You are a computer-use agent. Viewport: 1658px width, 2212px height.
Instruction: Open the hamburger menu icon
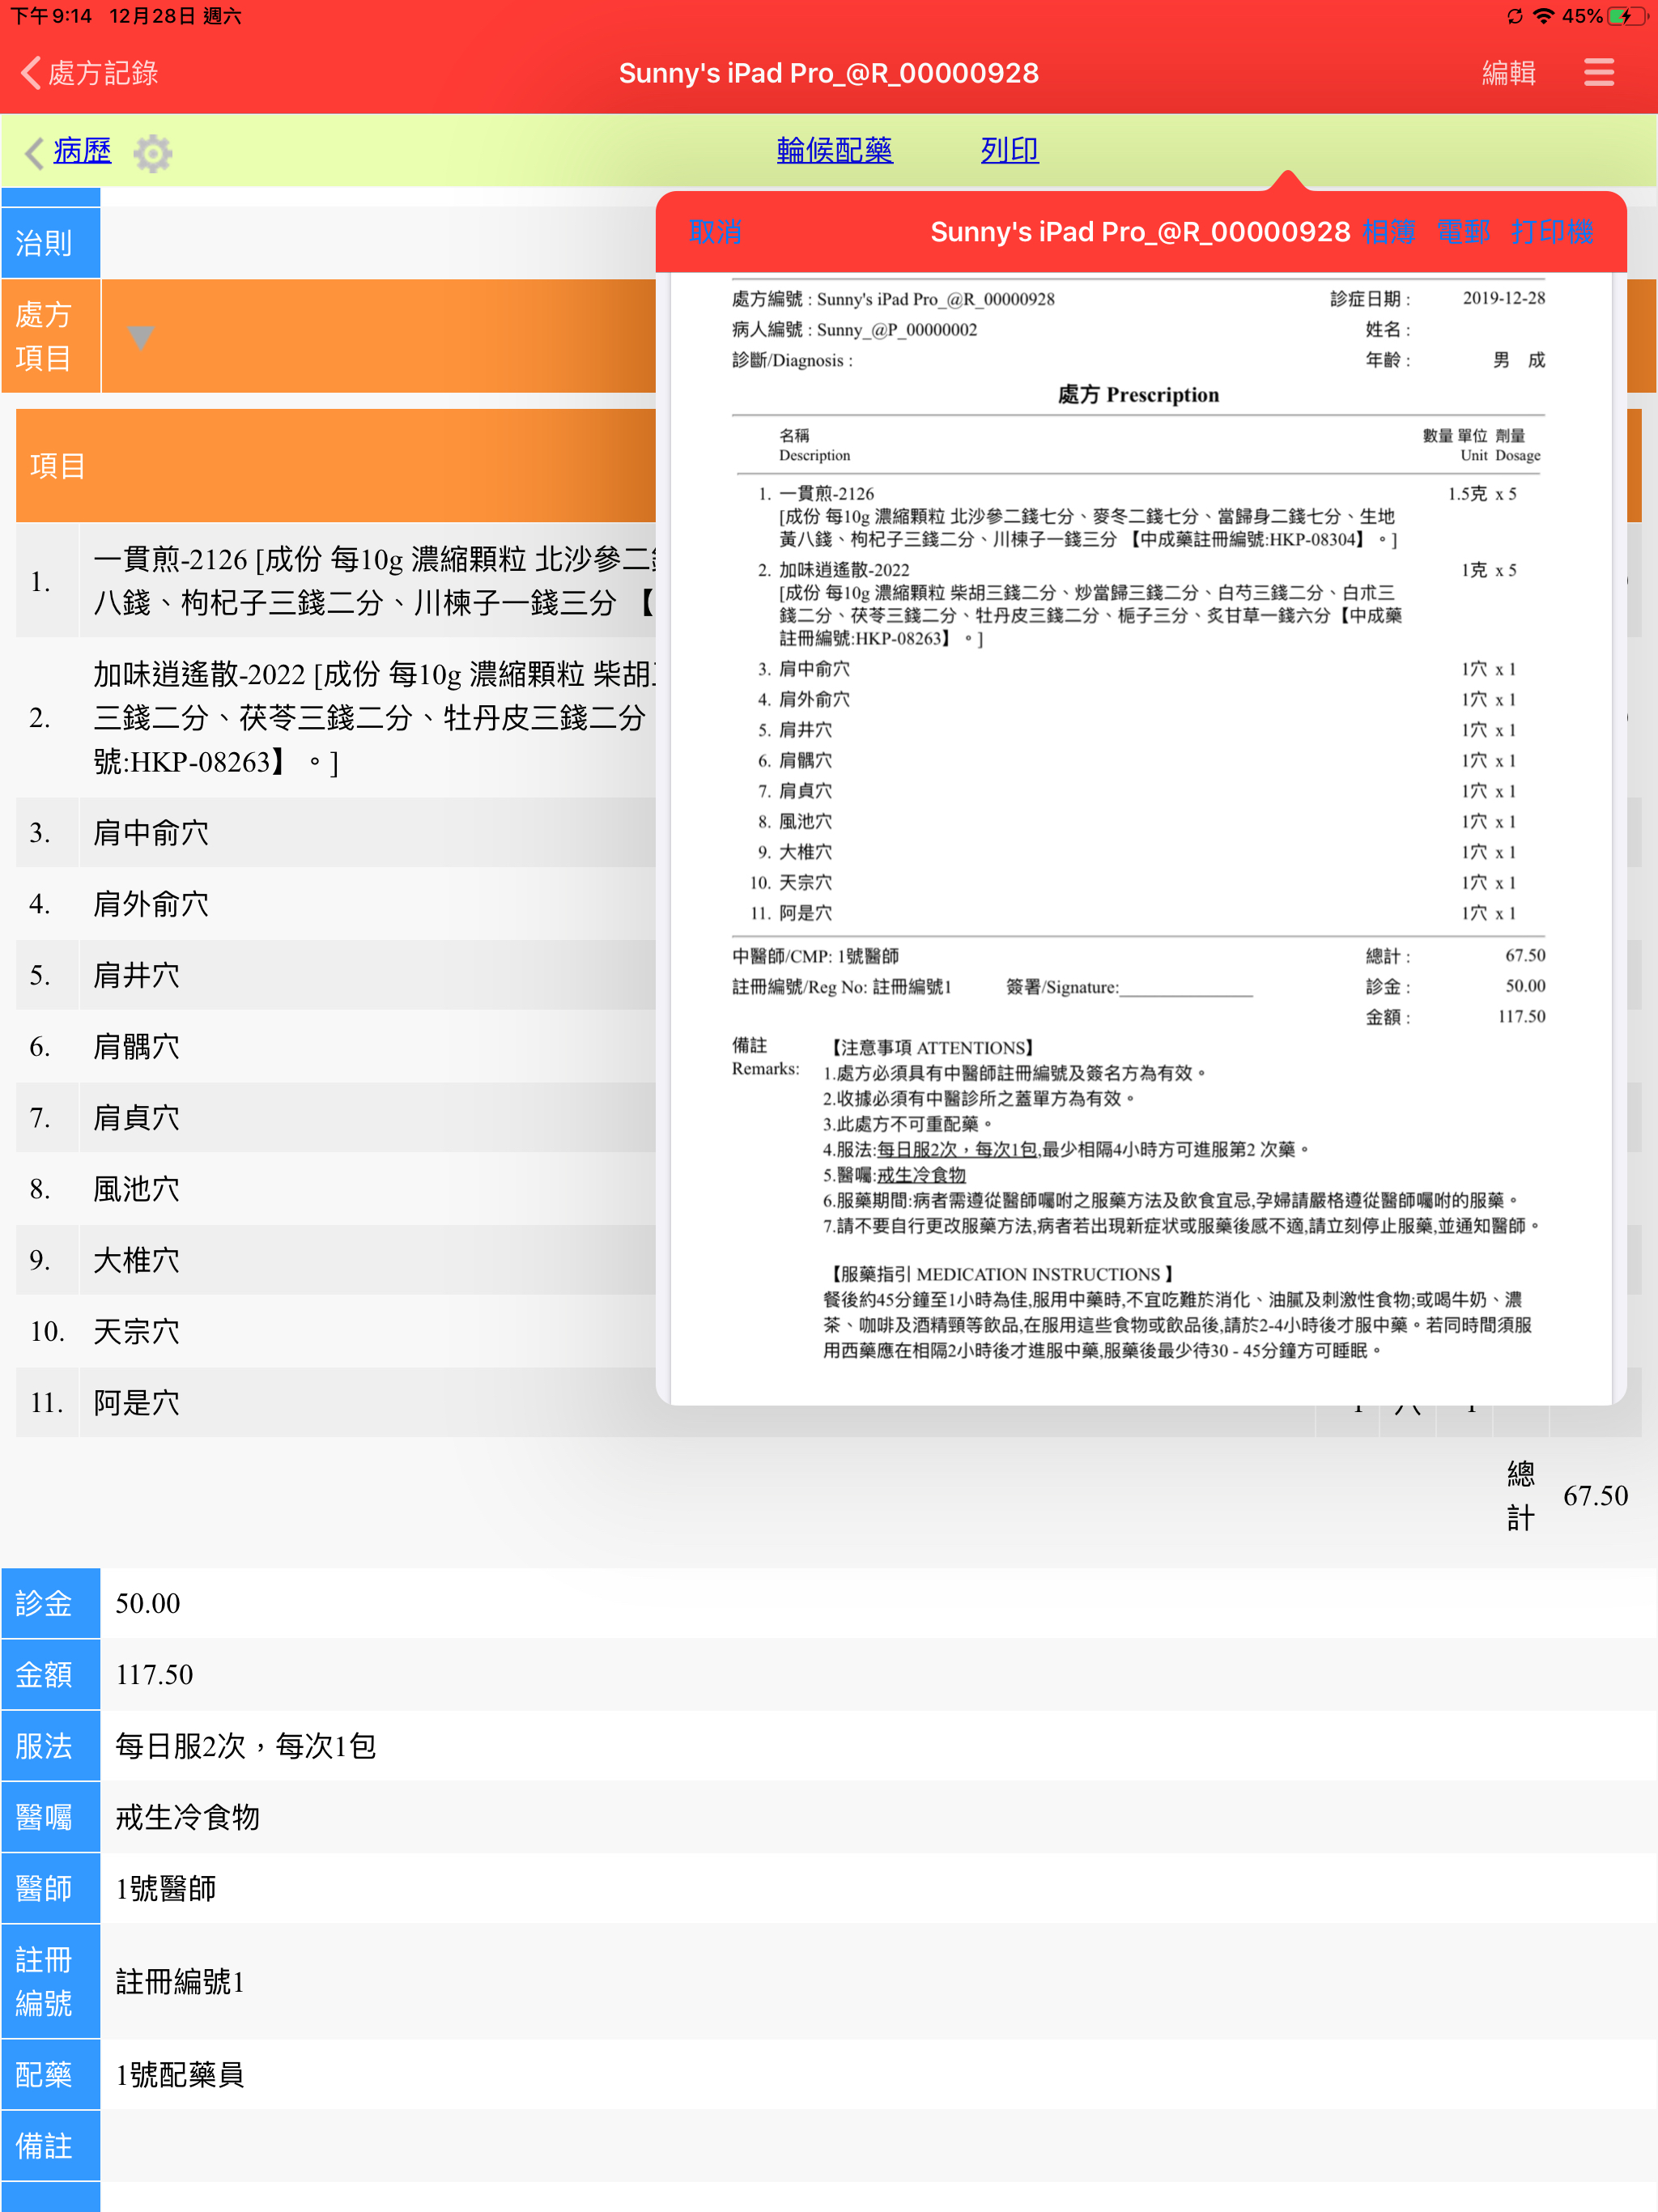[x=1598, y=72]
